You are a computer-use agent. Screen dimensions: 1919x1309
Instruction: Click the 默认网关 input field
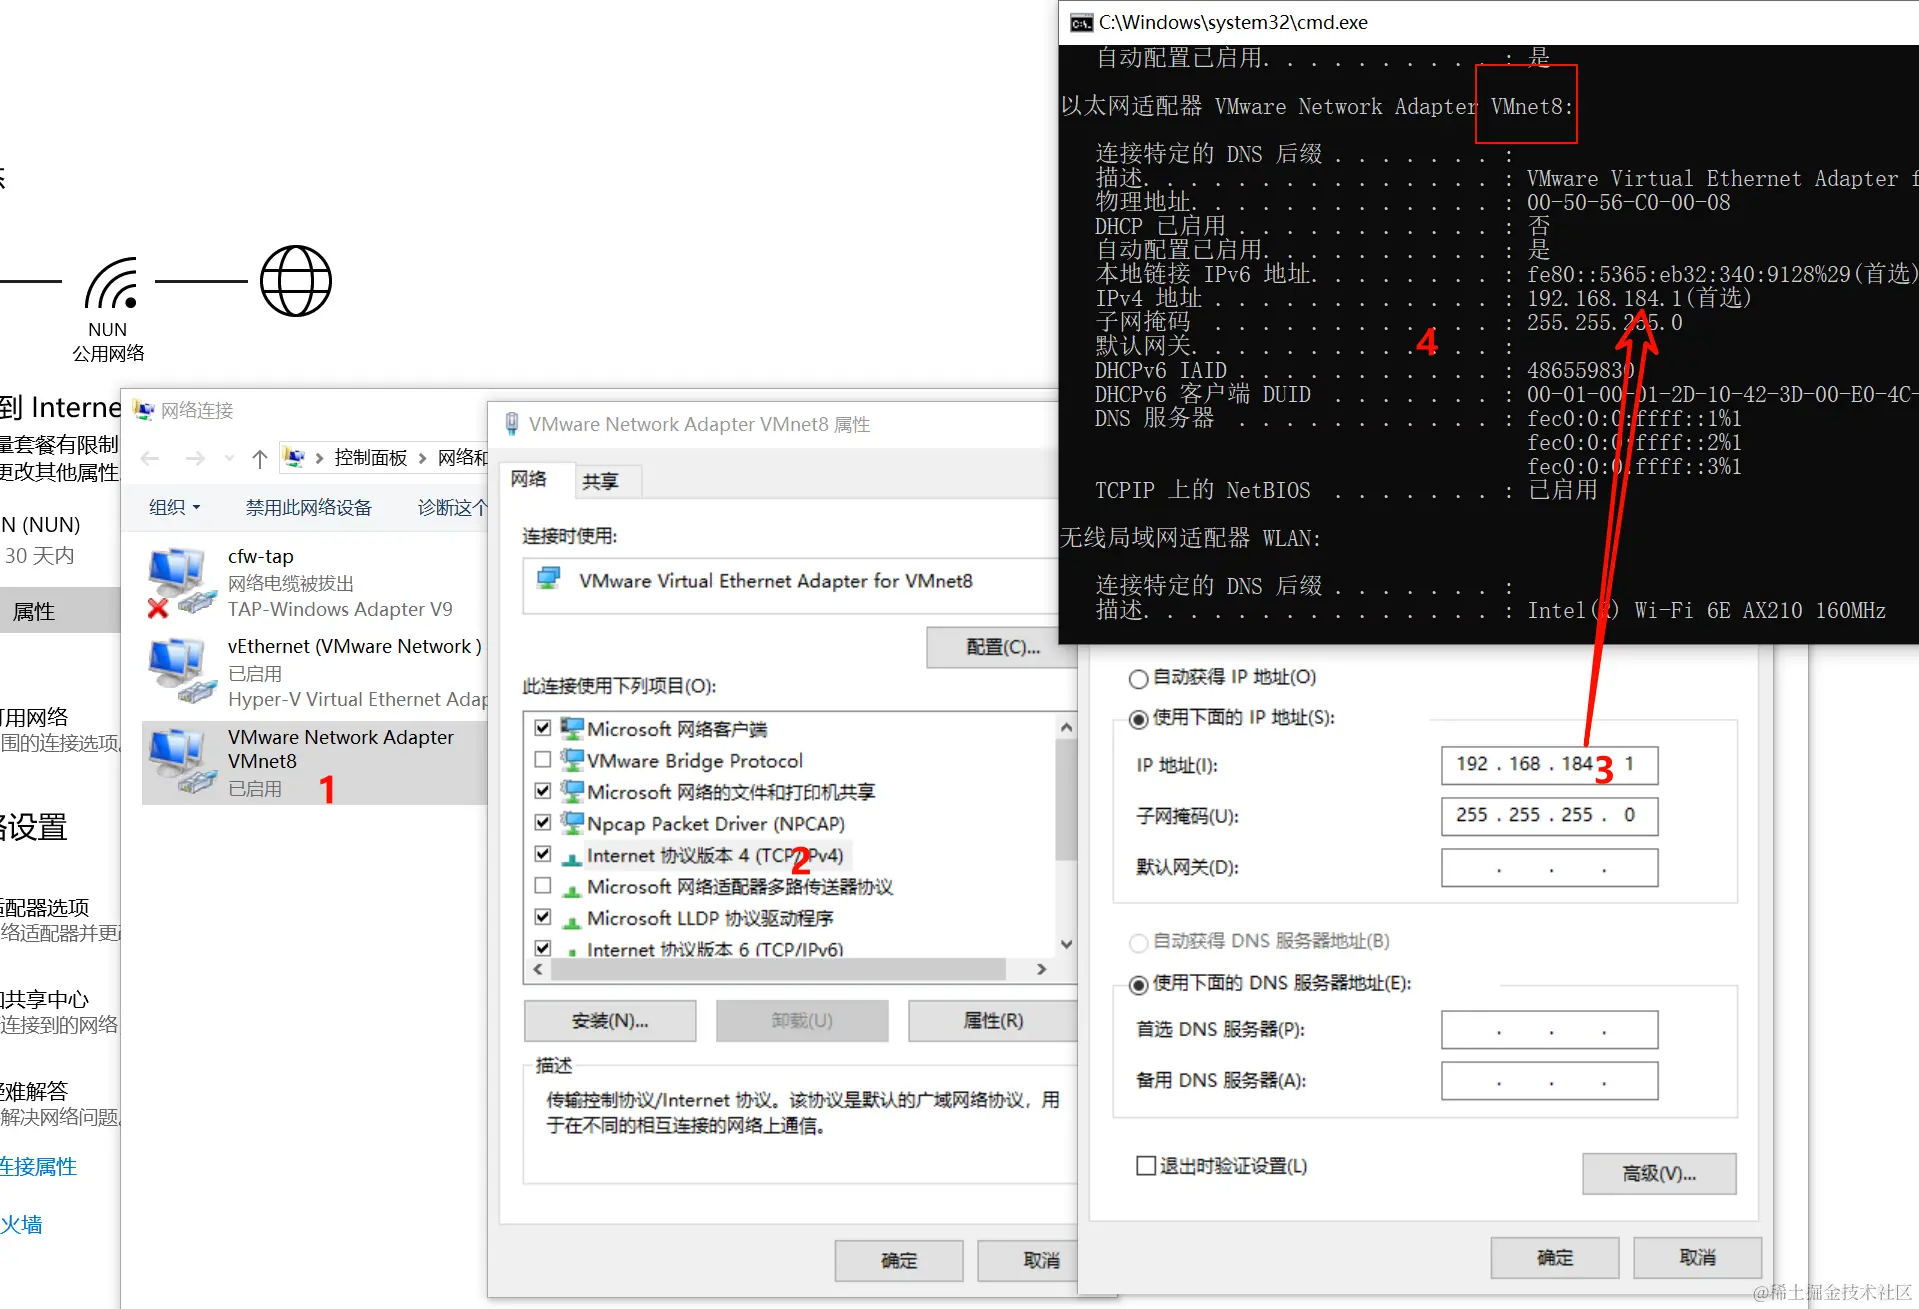1549,867
